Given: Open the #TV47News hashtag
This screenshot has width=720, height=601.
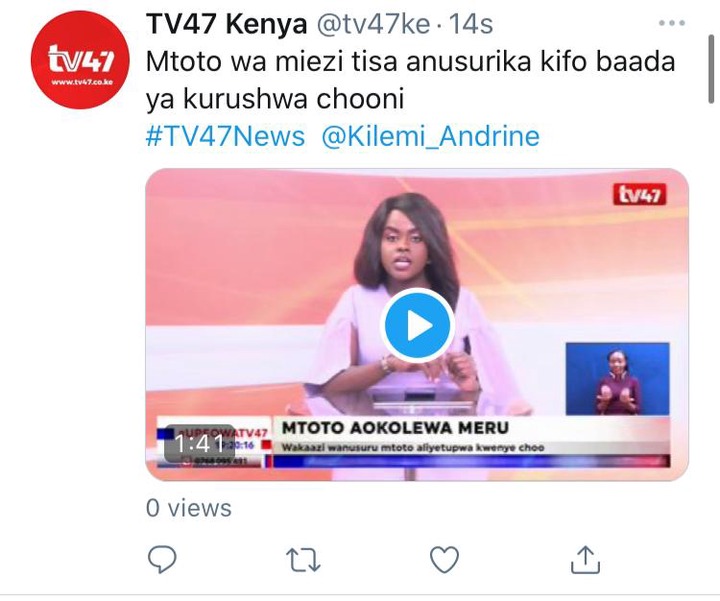Looking at the screenshot, I should coord(225,136).
